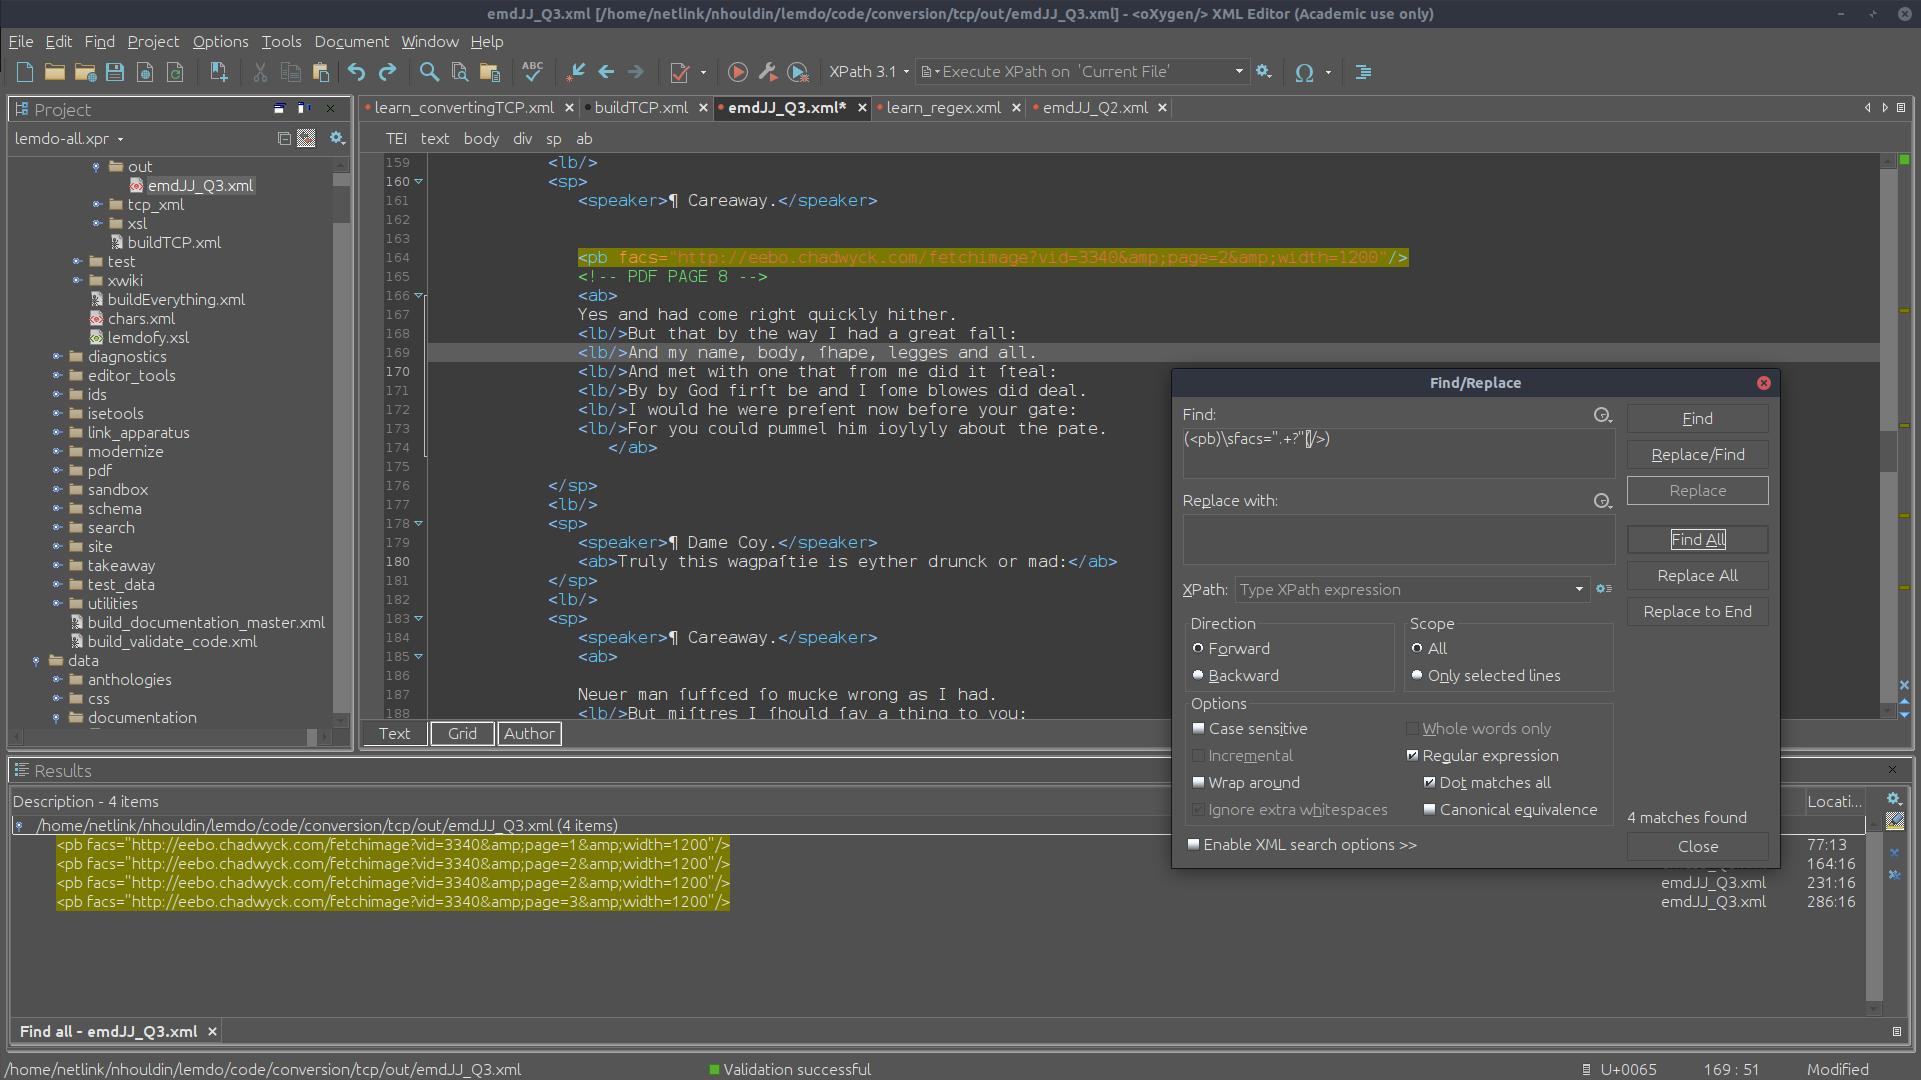The width and height of the screenshot is (1921, 1080).
Task: Click the Undo arrow icon
Action: coord(356,72)
